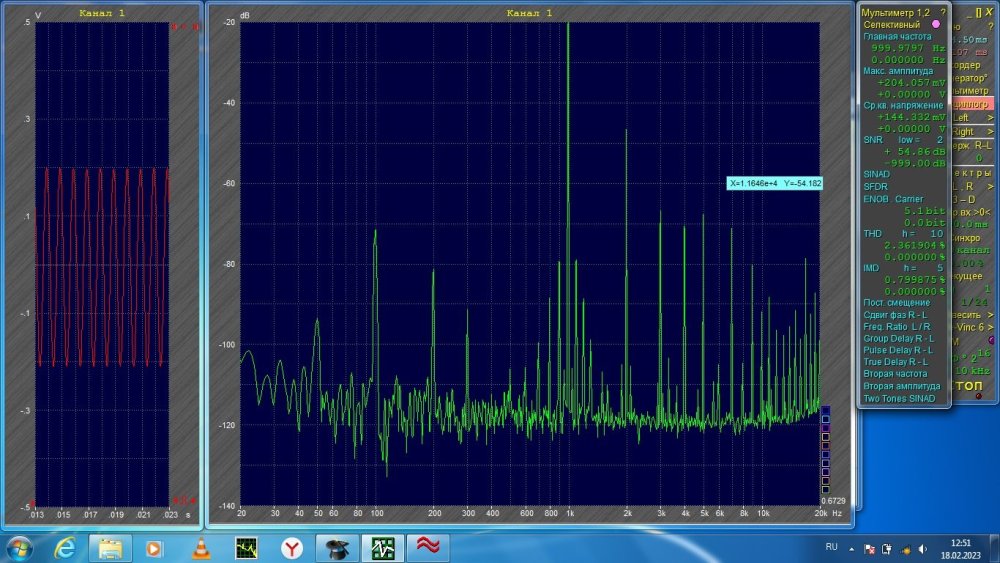Open Internet Explorer from the taskbar
1000x563 pixels.
tap(65, 548)
